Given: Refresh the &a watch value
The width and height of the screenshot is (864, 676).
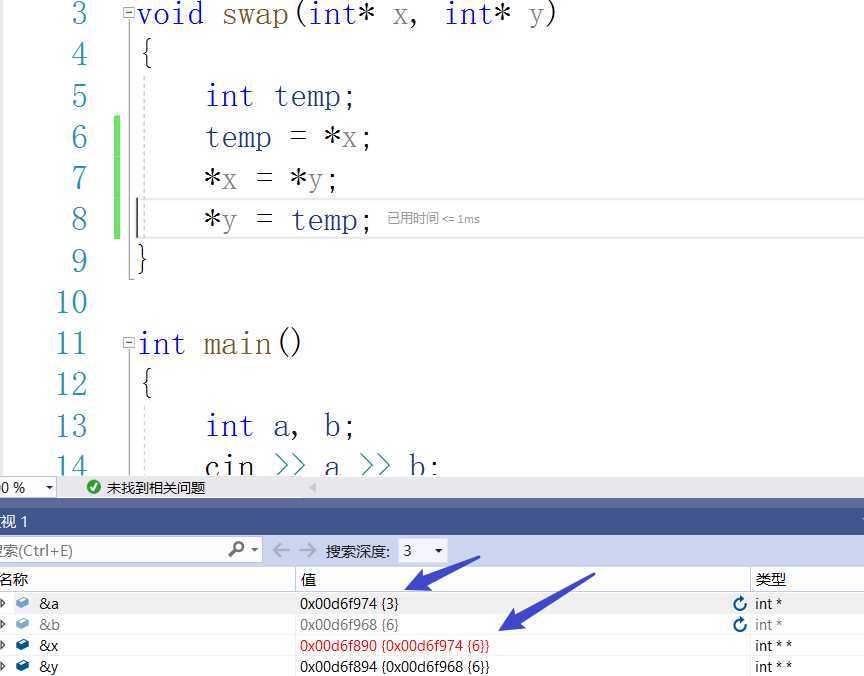Looking at the screenshot, I should coord(739,603).
